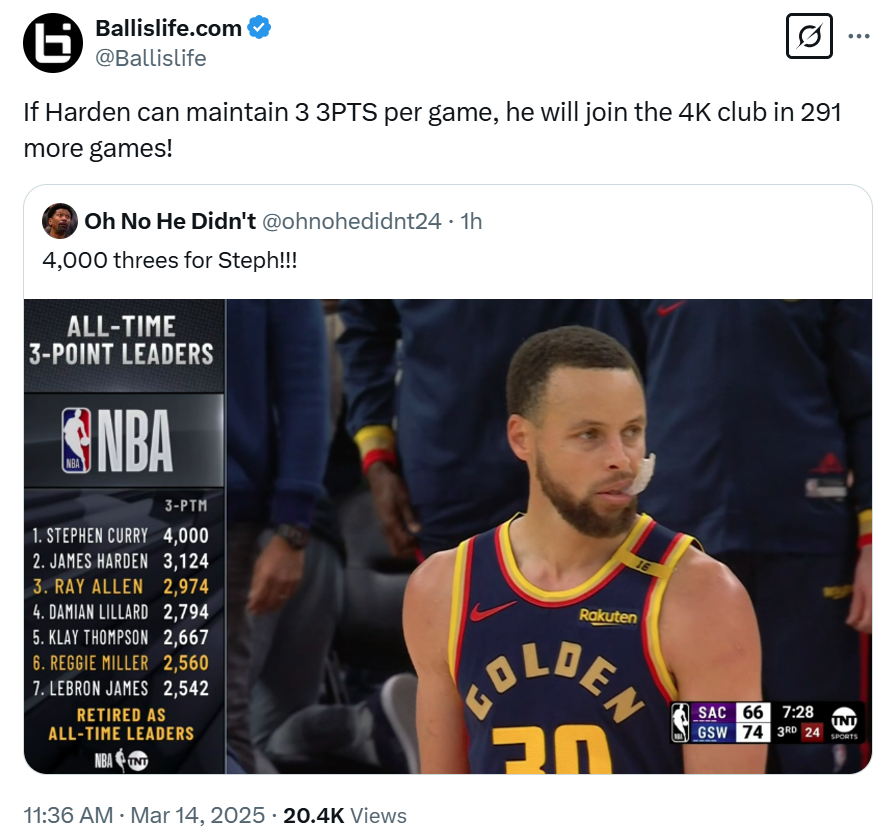Open the three-dot more options menu
Viewport: 888px width, 839px height.
(859, 36)
